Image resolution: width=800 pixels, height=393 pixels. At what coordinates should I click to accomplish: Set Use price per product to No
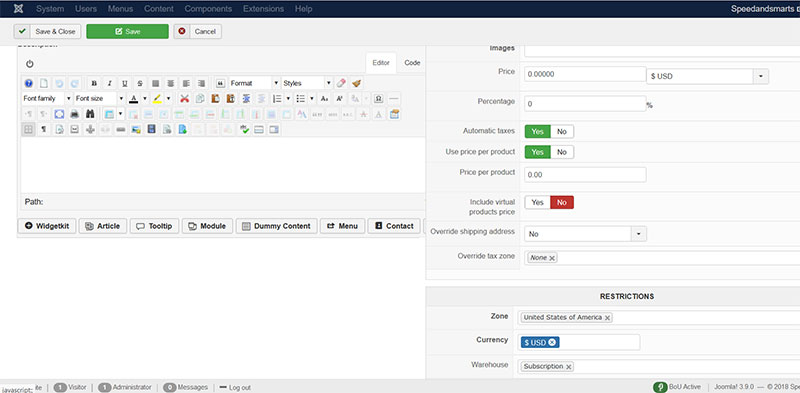pyautogui.click(x=562, y=152)
